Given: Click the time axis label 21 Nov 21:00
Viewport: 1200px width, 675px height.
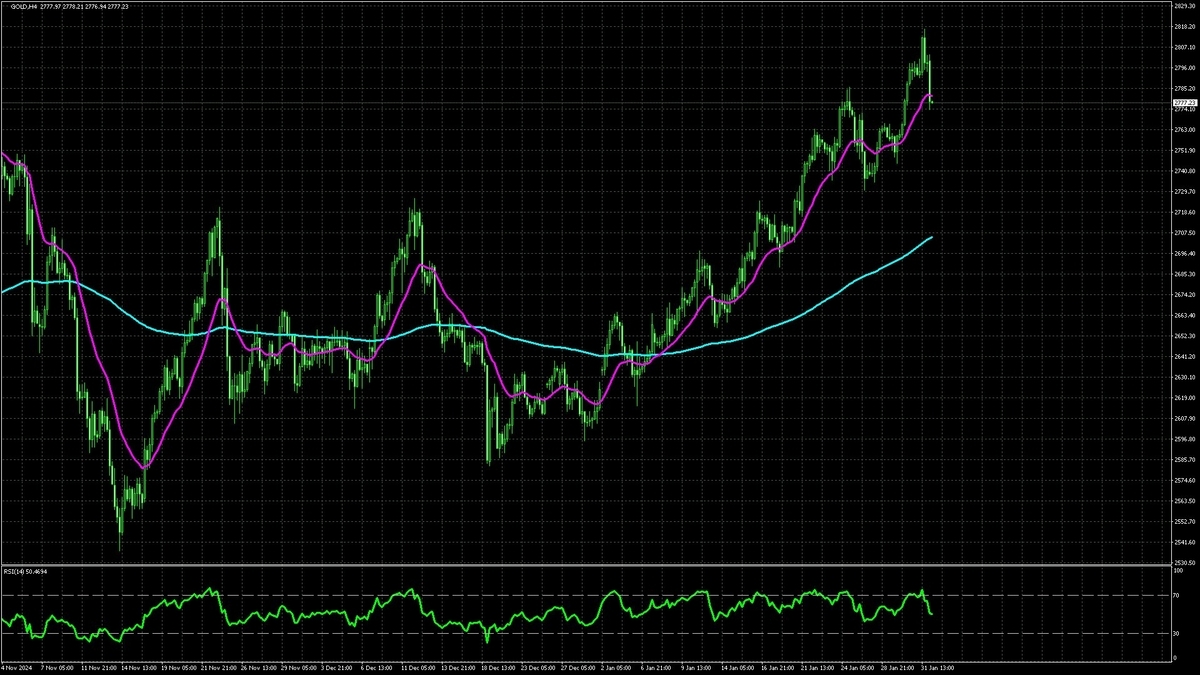Looking at the screenshot, I should pyautogui.click(x=219, y=667).
